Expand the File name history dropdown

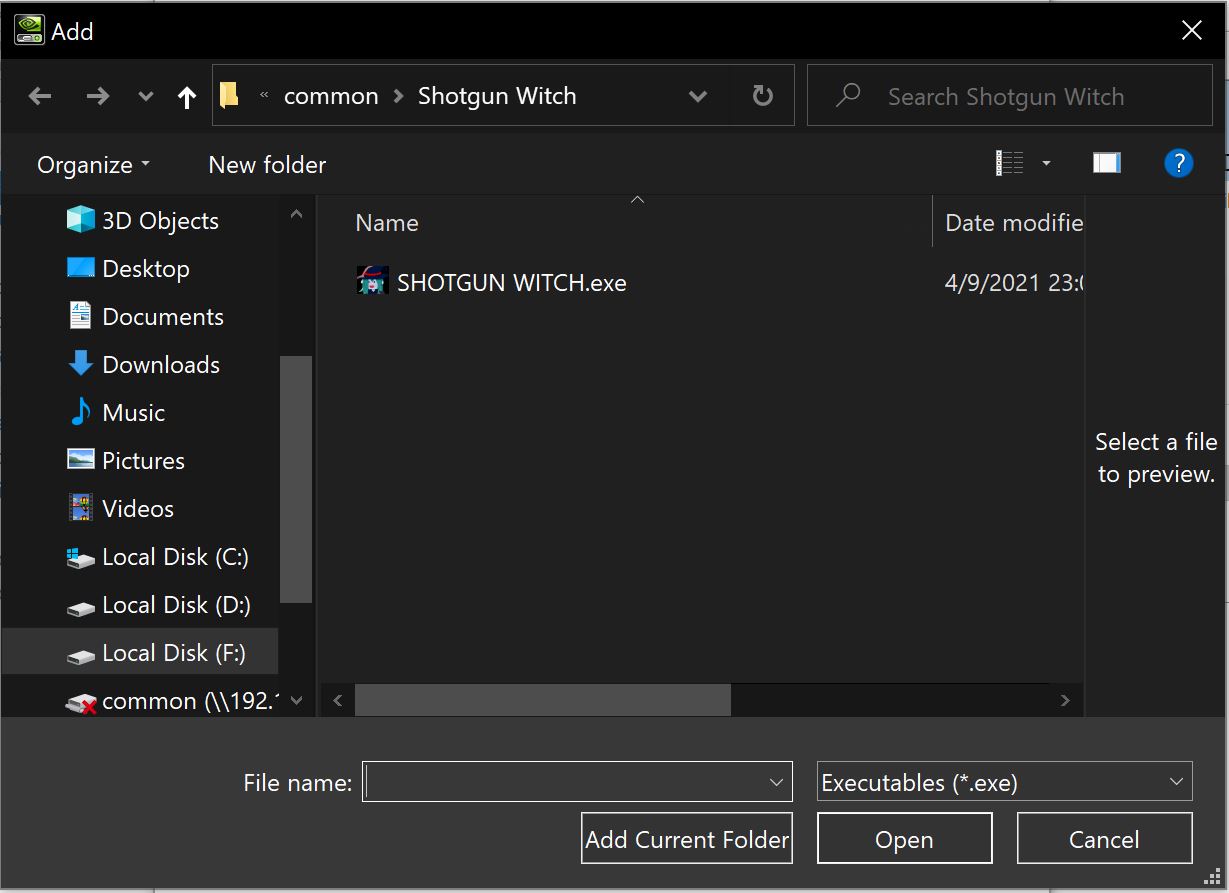click(776, 783)
